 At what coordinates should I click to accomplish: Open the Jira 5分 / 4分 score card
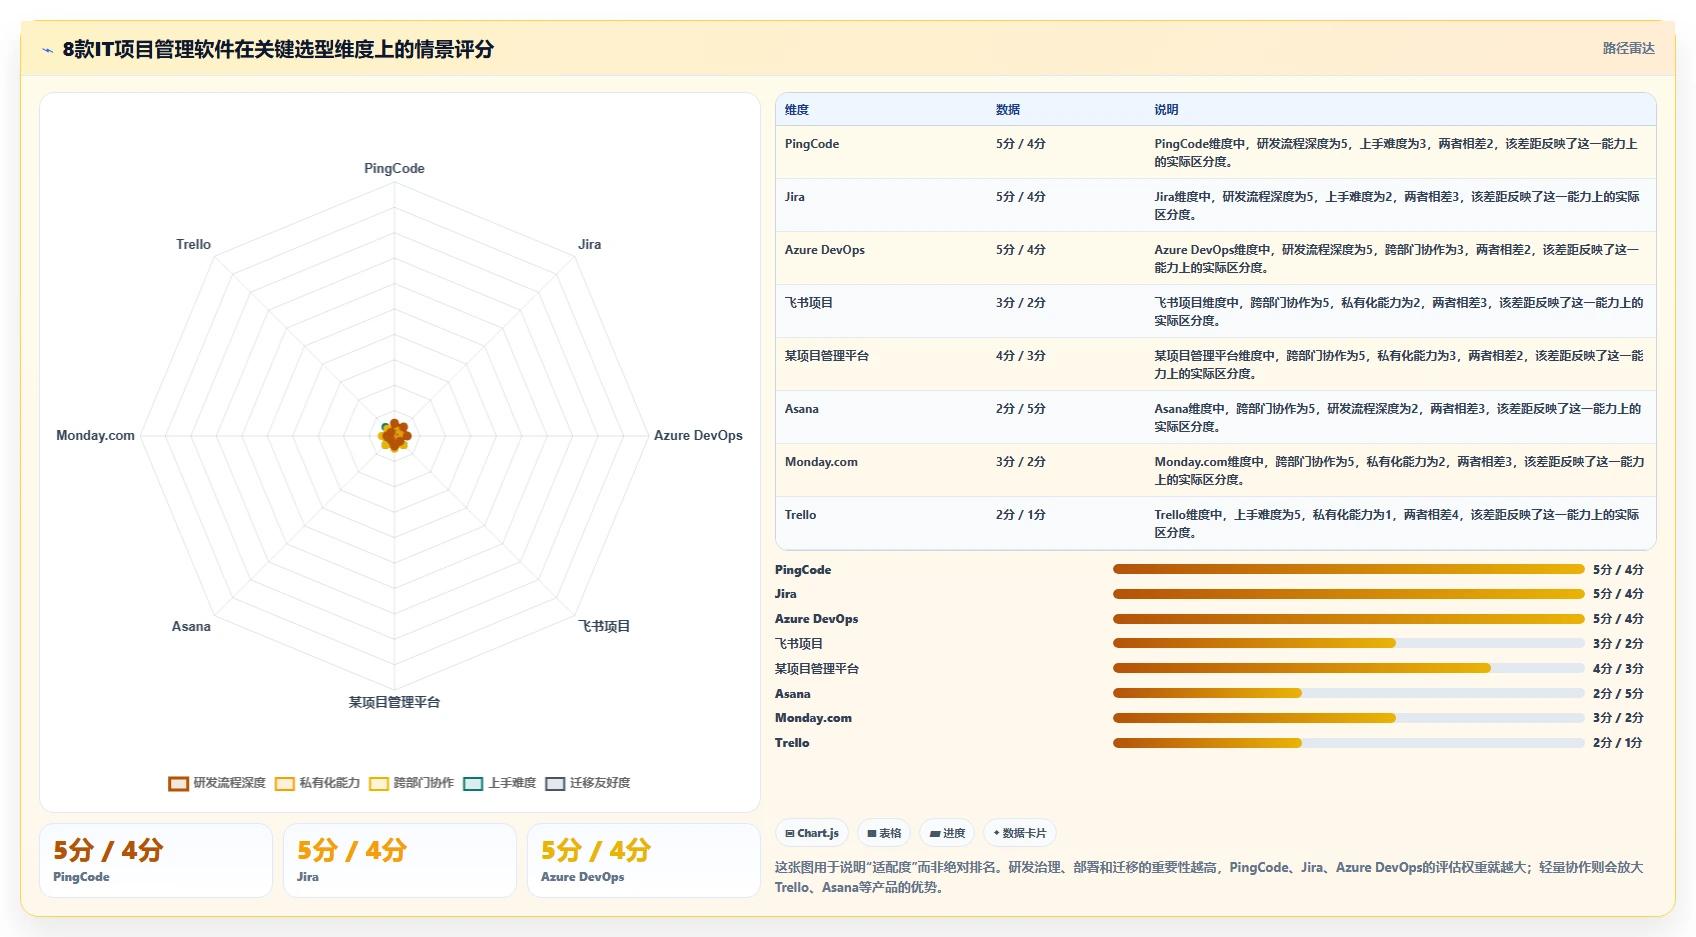pyautogui.click(x=400, y=860)
